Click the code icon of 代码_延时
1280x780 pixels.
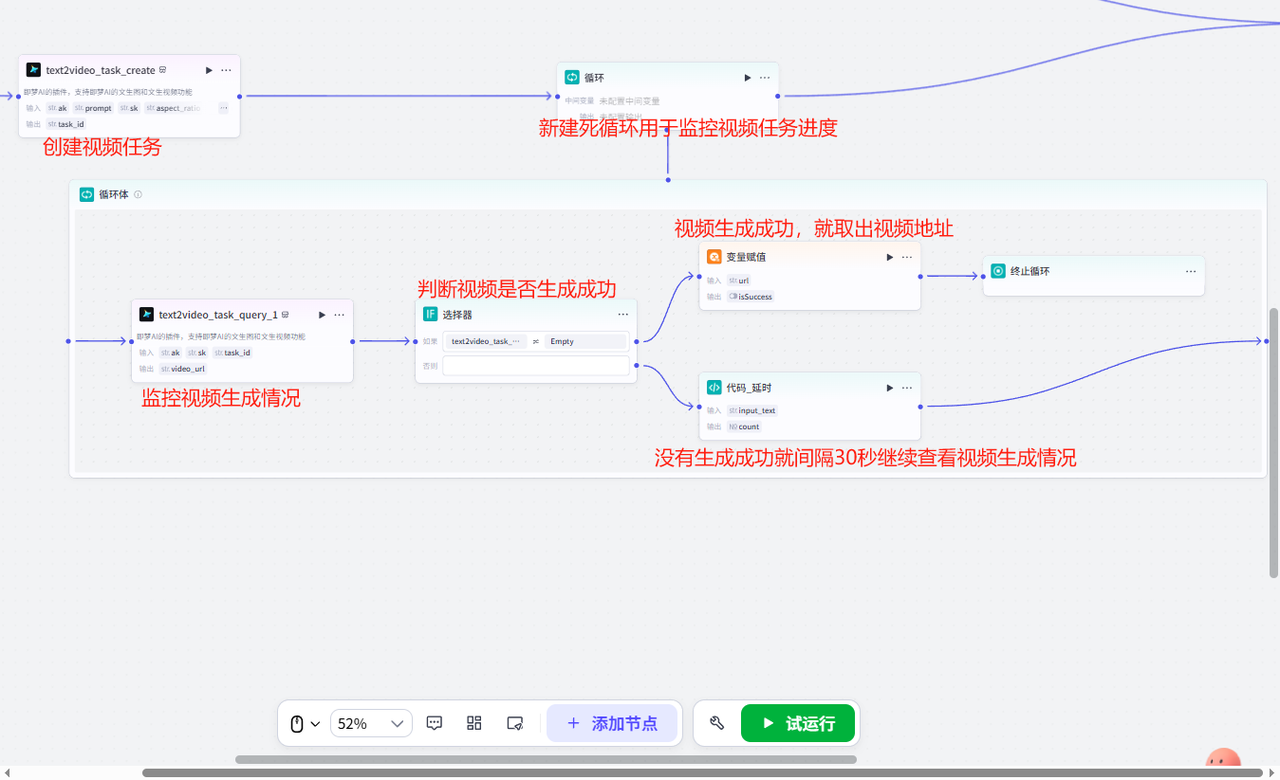(714, 387)
